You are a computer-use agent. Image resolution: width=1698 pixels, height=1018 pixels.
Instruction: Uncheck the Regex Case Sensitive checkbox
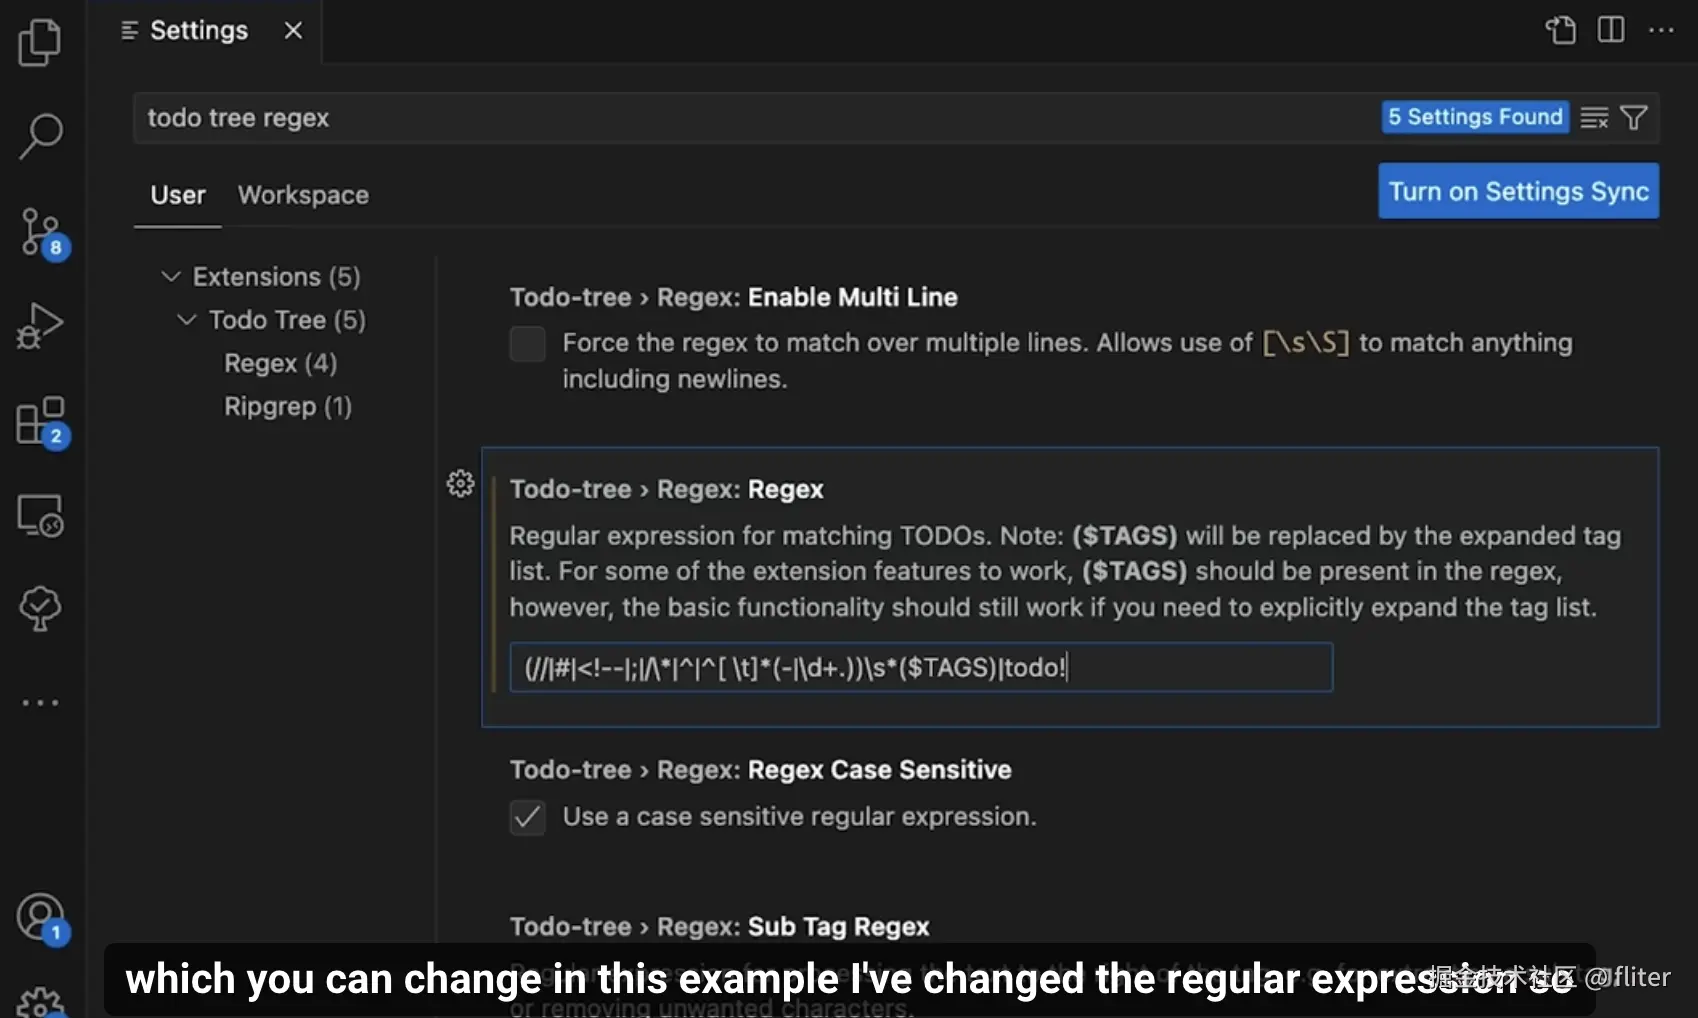(x=528, y=817)
